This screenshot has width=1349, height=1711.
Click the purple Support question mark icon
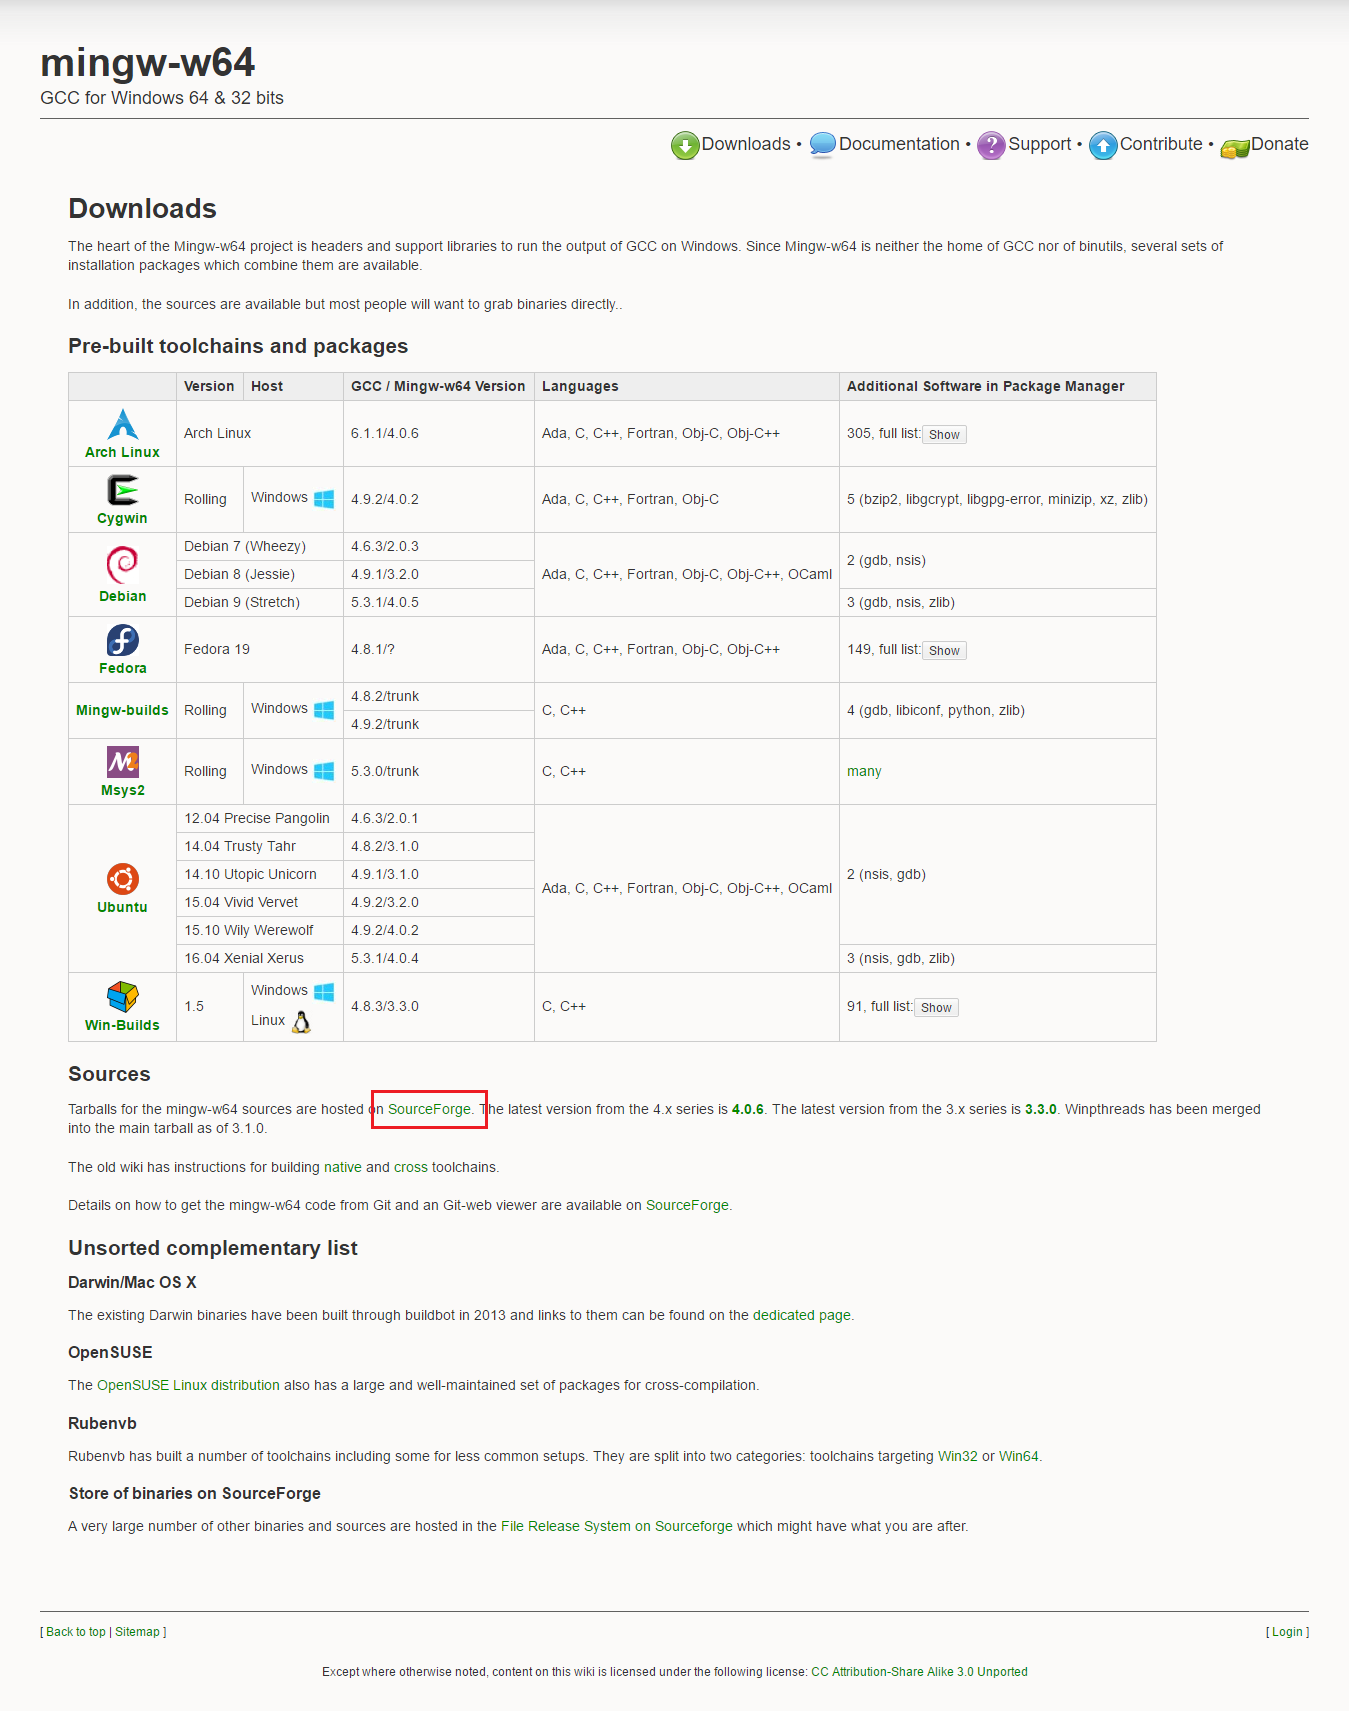coord(991,146)
